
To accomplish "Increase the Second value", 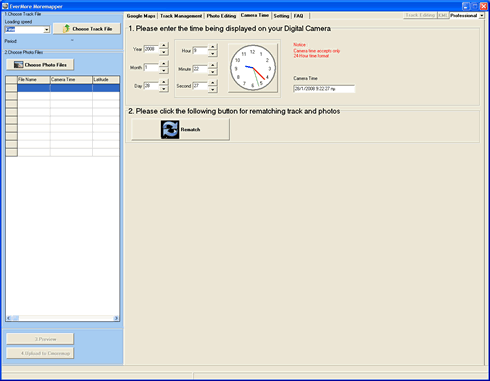I will click(213, 82).
